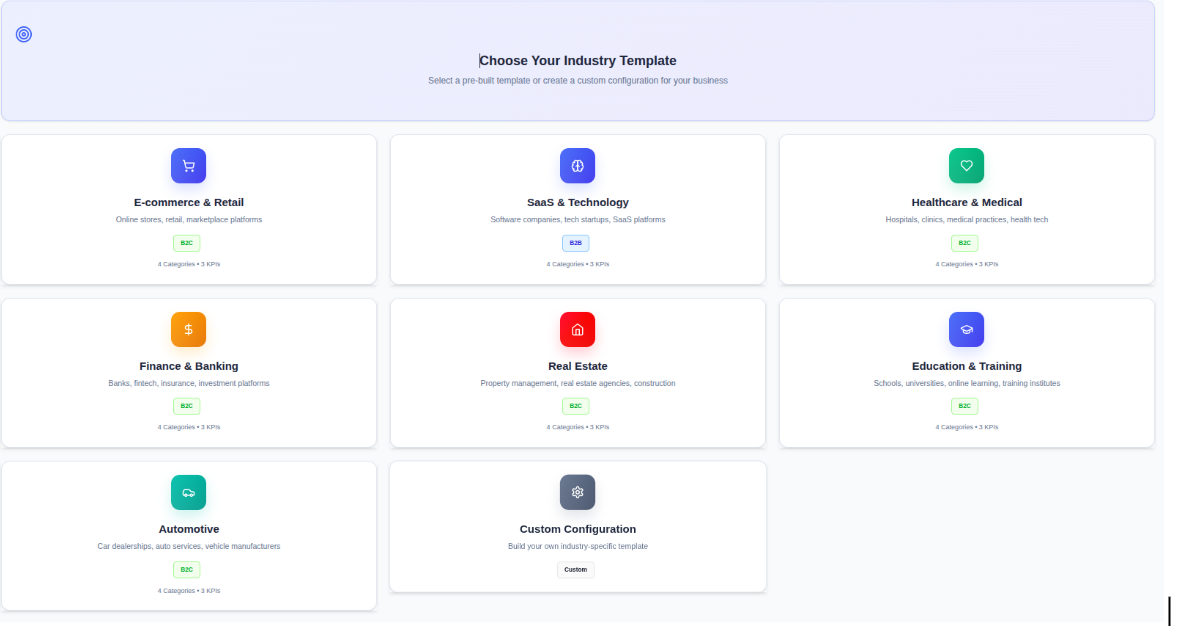Click the B2B badge on SaaS card

tap(575, 243)
